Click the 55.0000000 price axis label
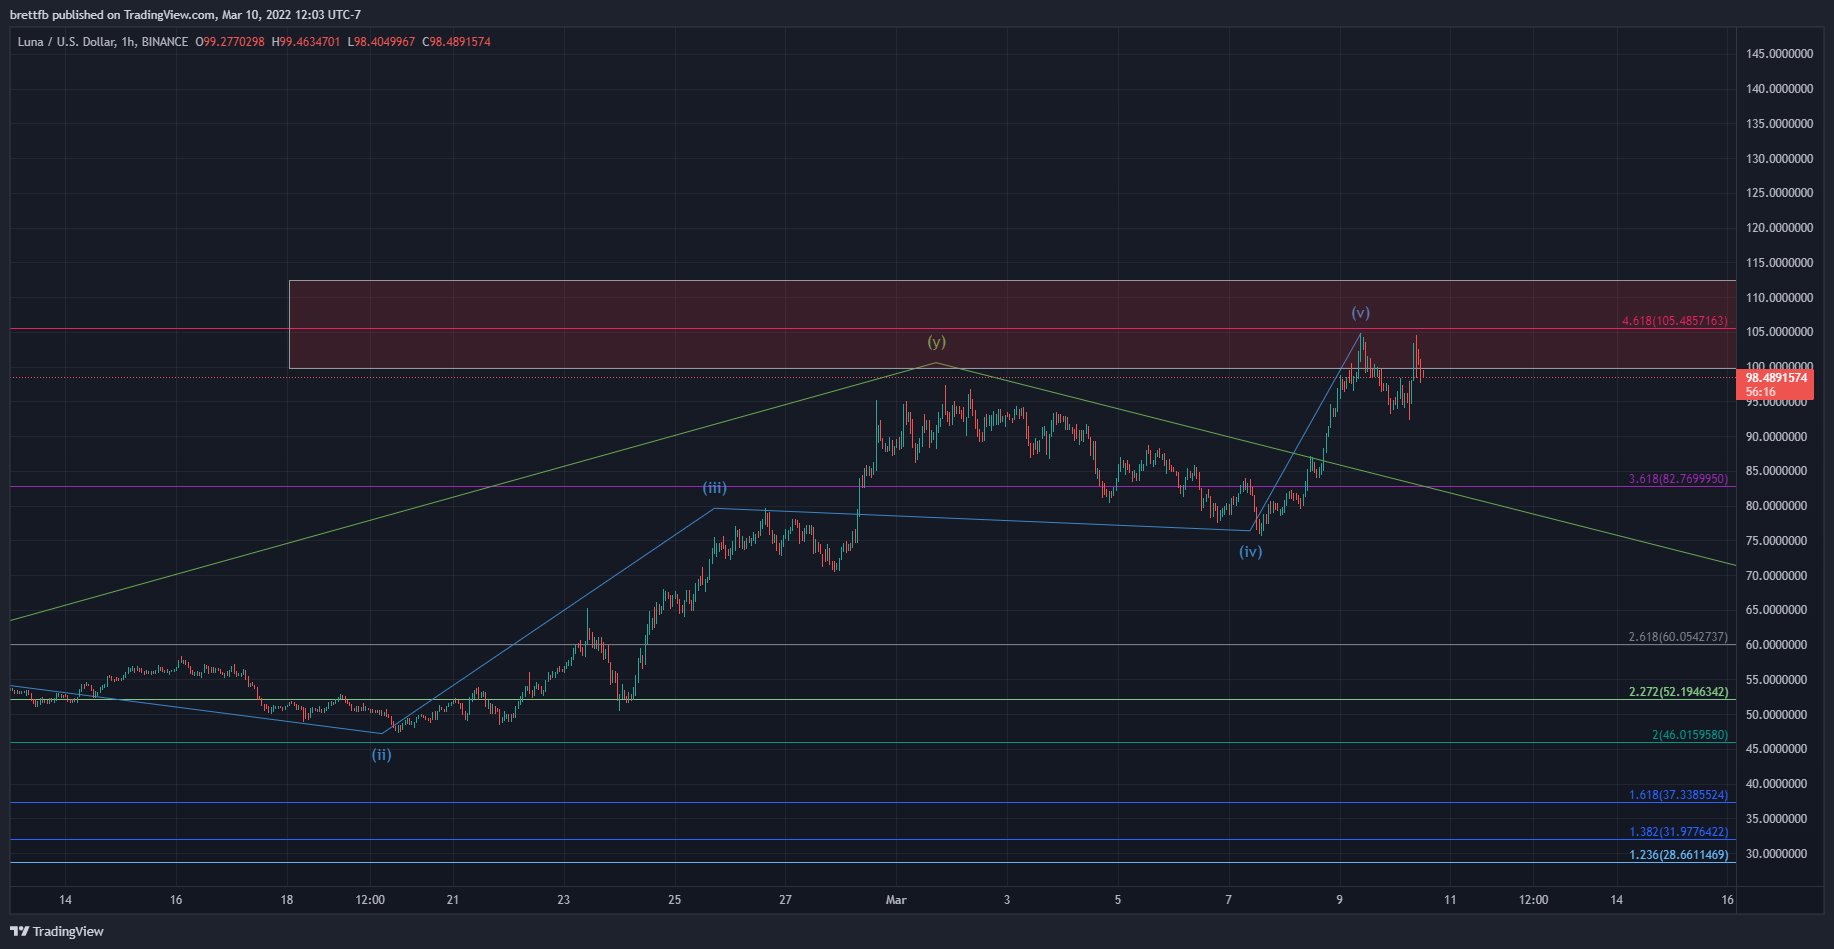The image size is (1834, 949). 1776,680
